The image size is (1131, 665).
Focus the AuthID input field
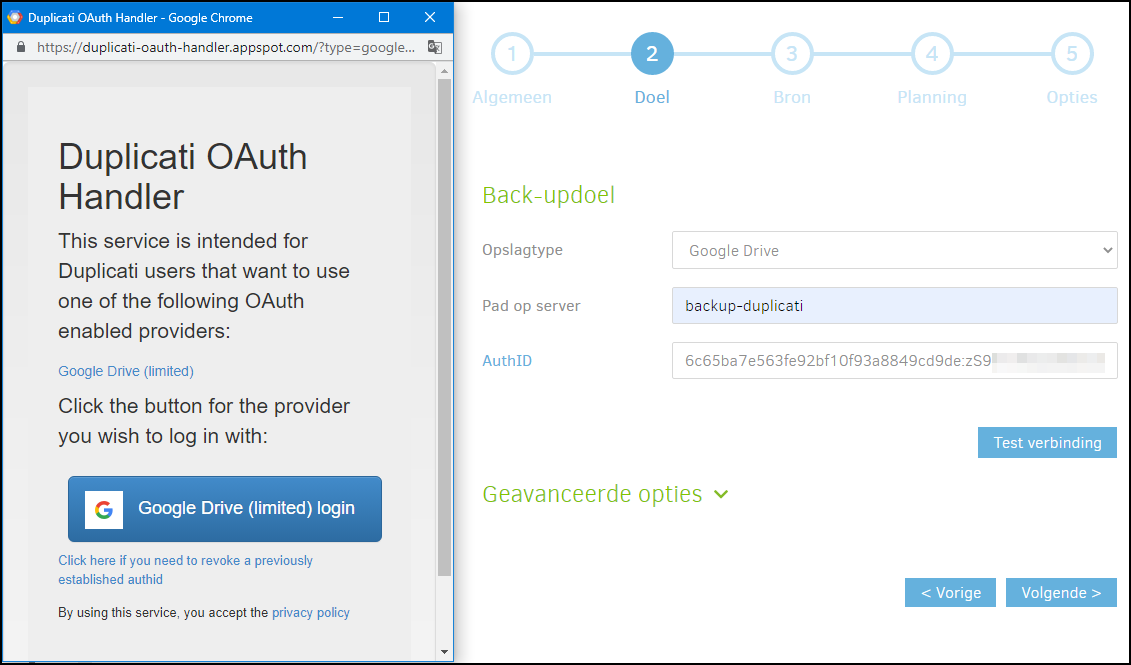[894, 361]
